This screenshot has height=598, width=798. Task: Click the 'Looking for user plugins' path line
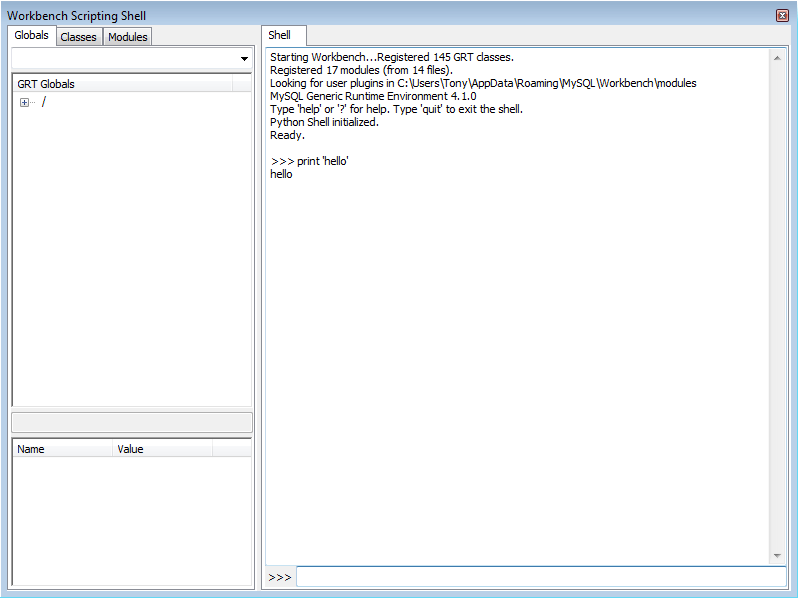tap(483, 83)
